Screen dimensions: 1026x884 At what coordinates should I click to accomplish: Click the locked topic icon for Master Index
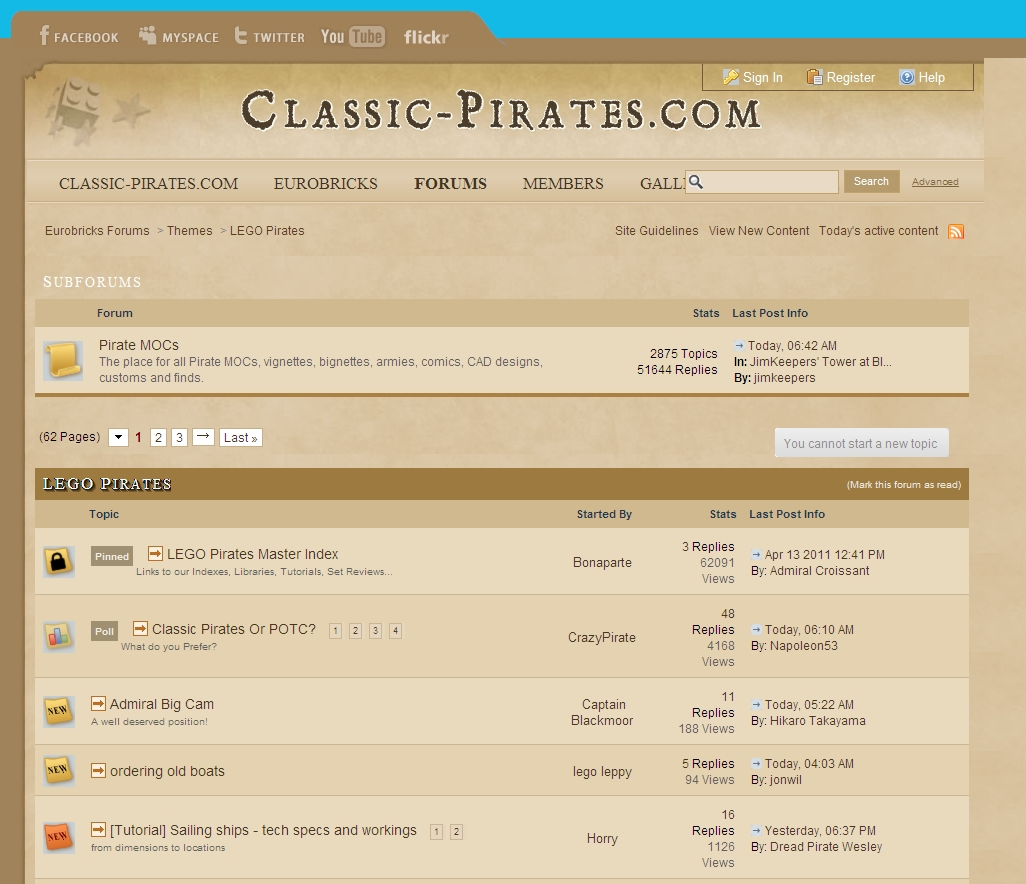[x=59, y=562]
